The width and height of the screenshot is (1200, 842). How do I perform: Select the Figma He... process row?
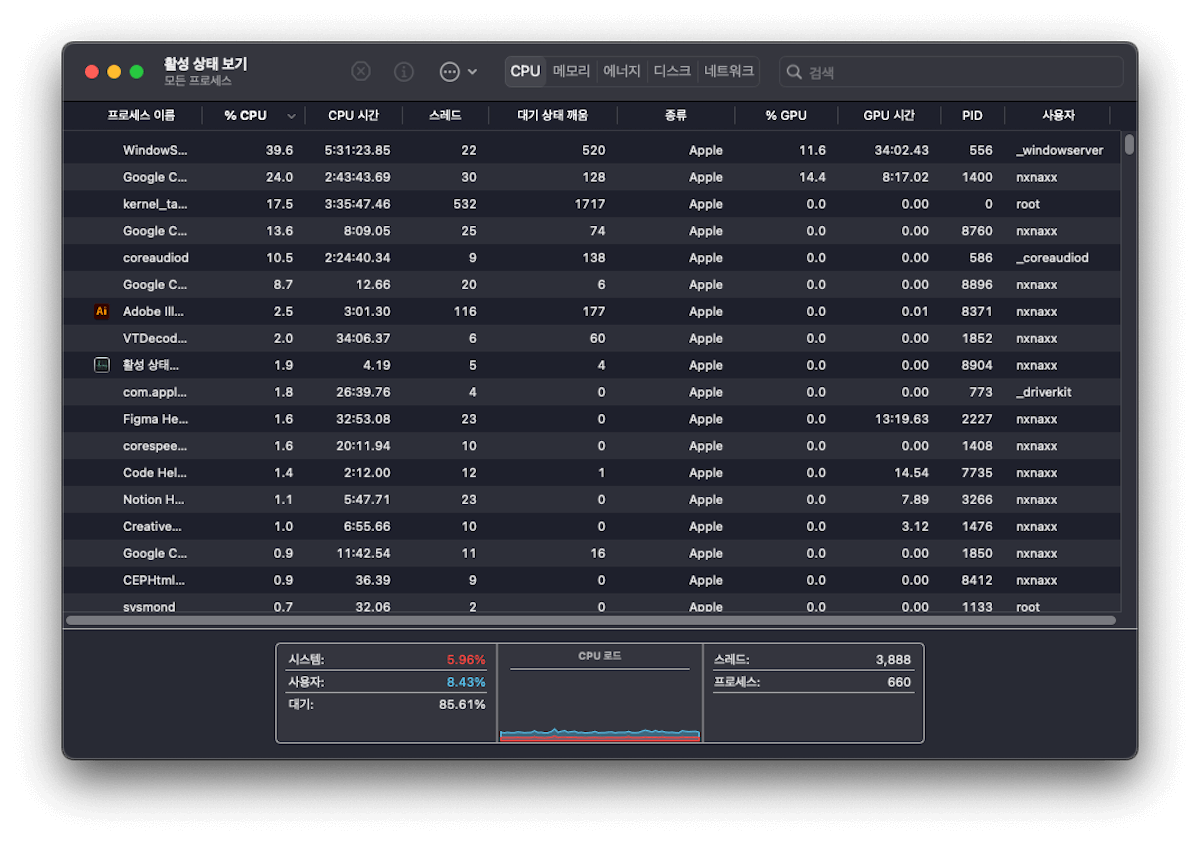[592, 419]
